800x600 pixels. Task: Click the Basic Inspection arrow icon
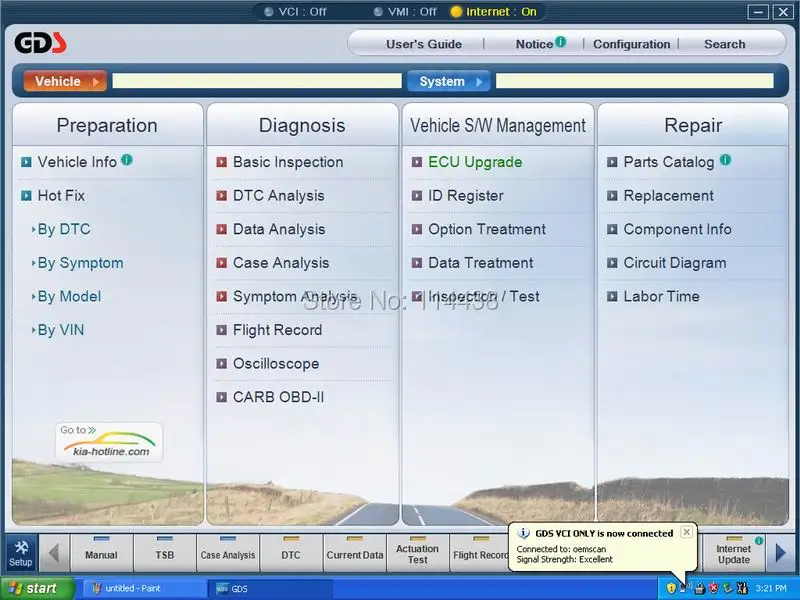point(221,162)
